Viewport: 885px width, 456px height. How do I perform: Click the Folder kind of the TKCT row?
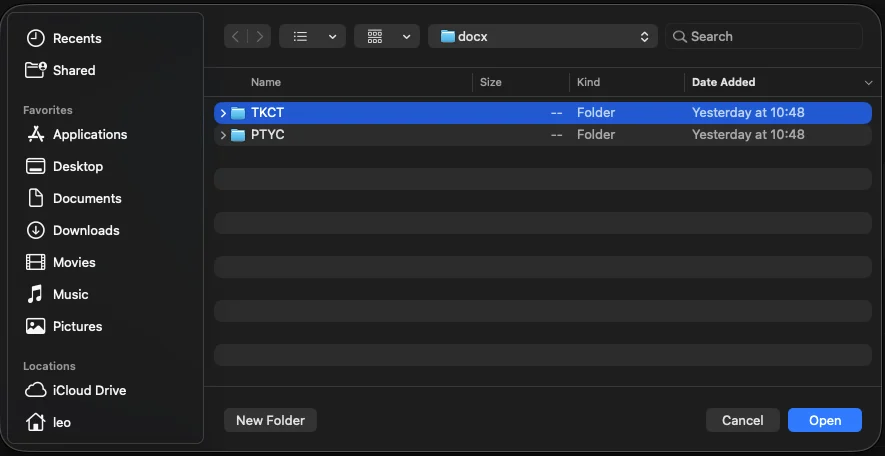(x=596, y=113)
